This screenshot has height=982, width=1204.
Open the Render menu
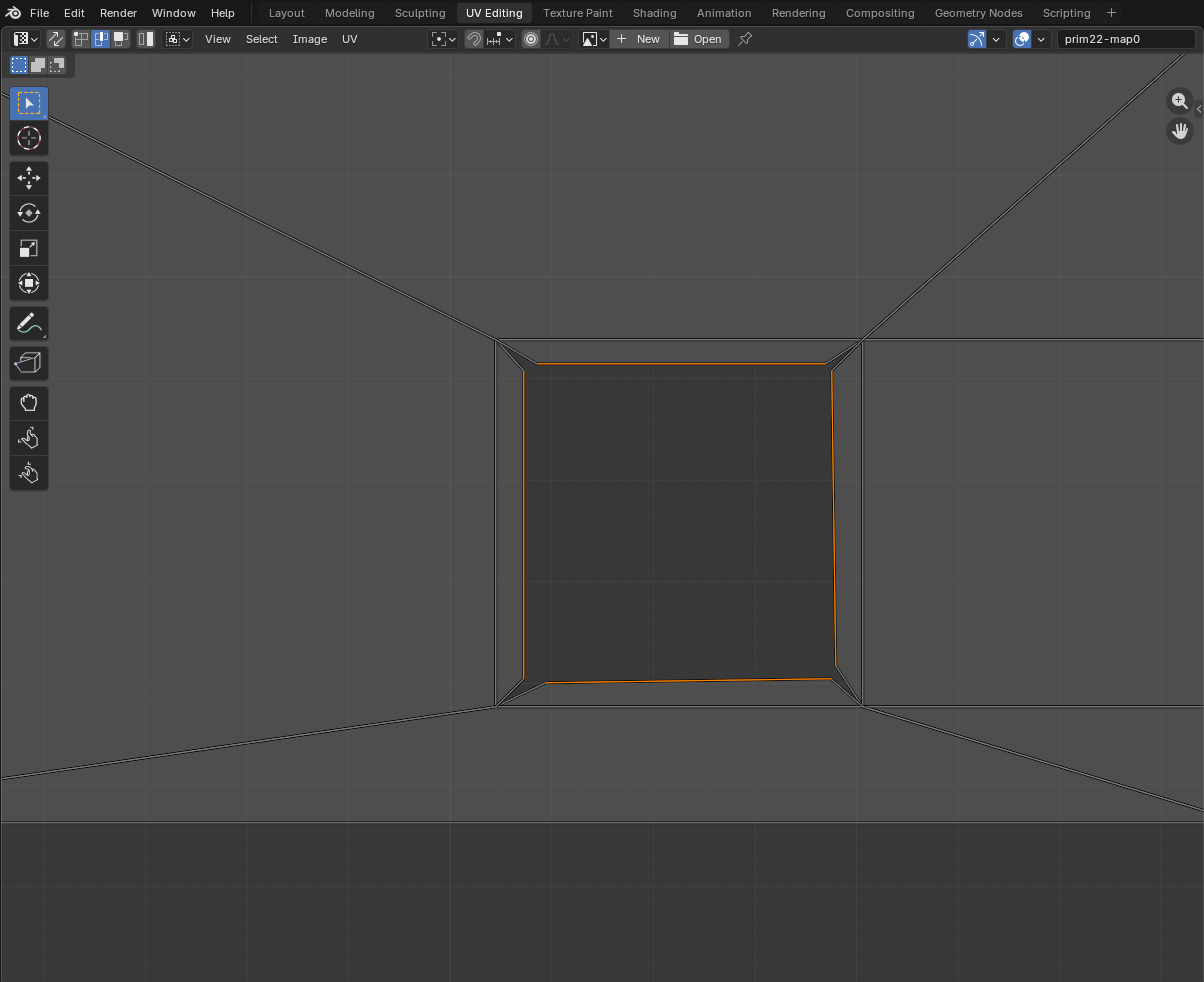pos(118,13)
